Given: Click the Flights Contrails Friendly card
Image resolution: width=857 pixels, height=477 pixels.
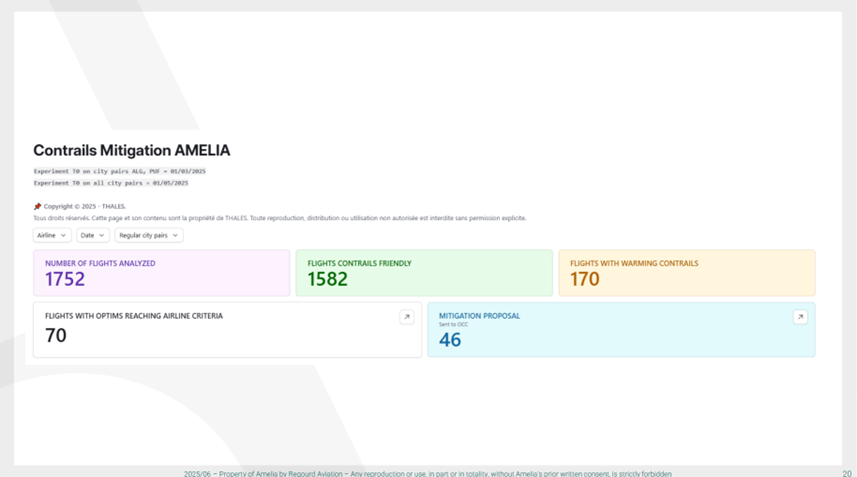Looking at the screenshot, I should coord(423,273).
